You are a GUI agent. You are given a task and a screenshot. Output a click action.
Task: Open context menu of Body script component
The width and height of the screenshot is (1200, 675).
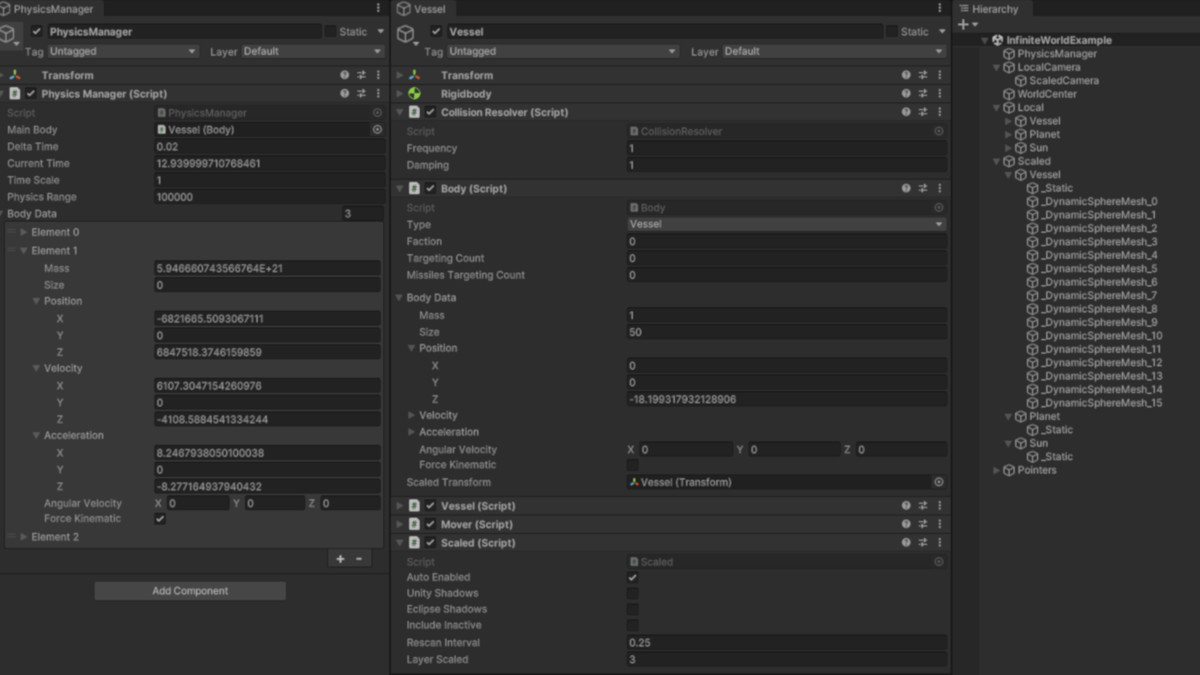coord(940,188)
